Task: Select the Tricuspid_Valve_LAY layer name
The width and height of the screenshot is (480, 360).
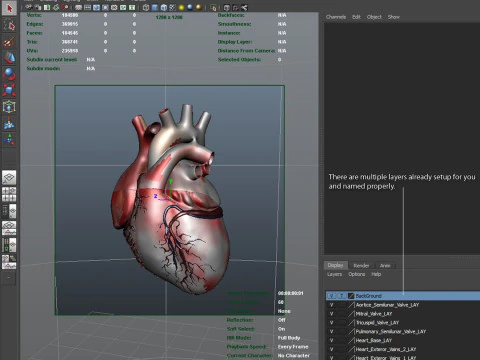Action: coord(377,322)
